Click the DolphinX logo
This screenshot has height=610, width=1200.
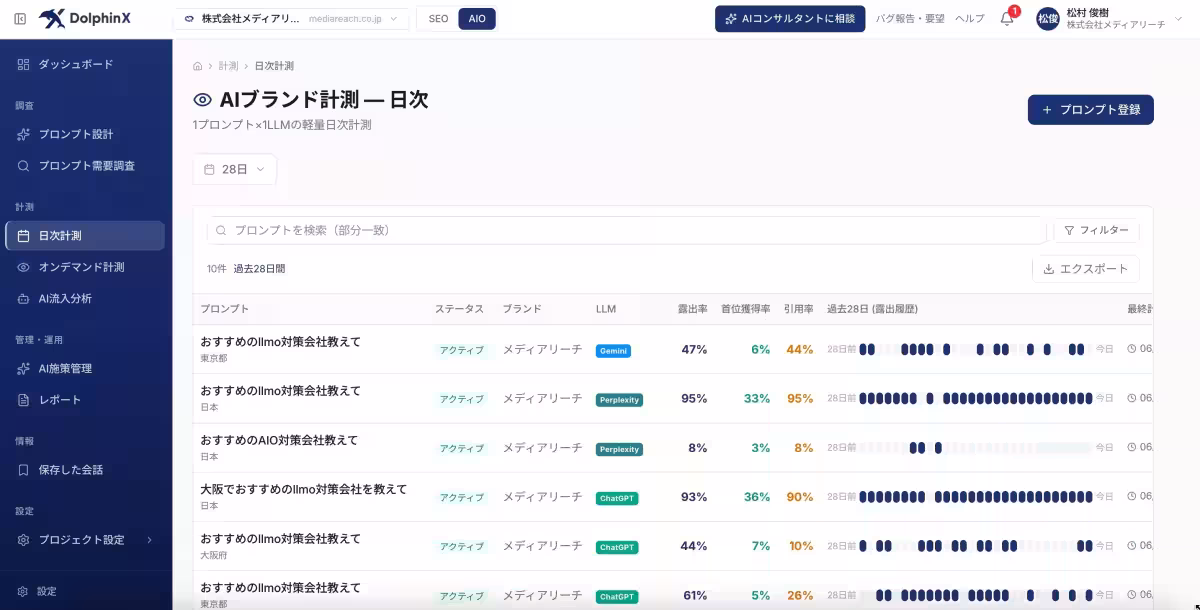(x=85, y=18)
